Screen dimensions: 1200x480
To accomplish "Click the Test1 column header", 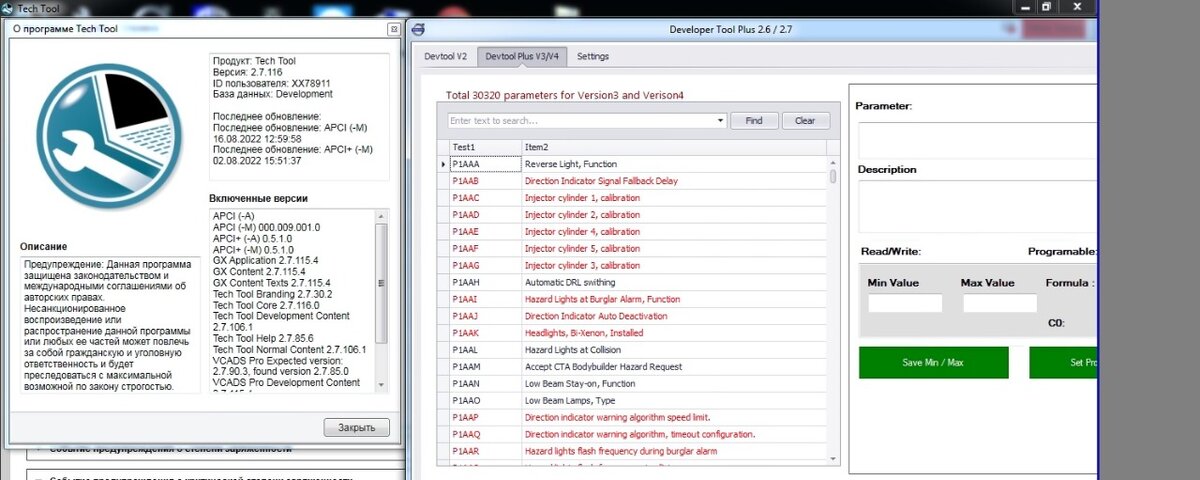I will [x=485, y=147].
